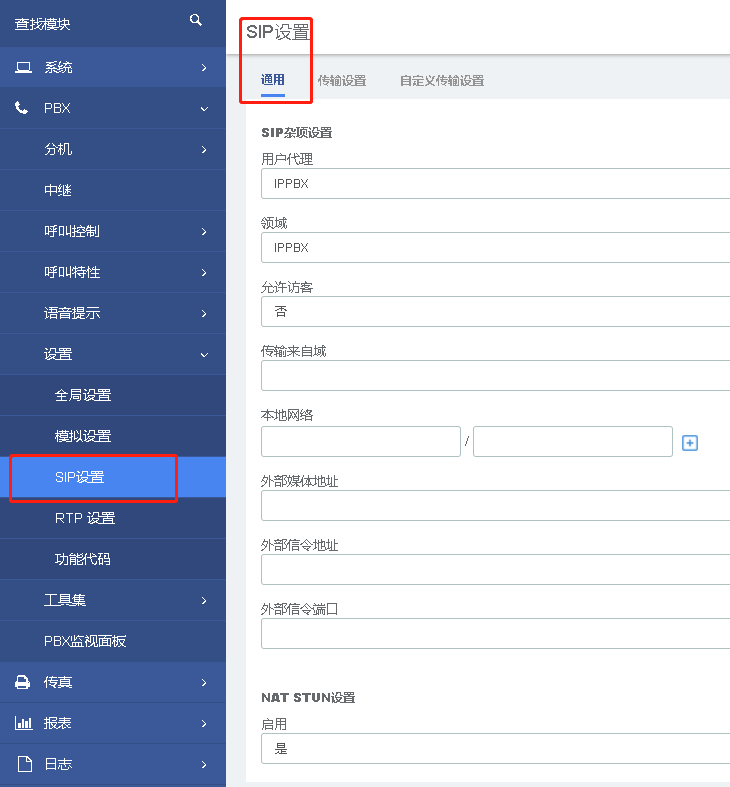This screenshot has height=787, width=730.
Task: Expand the 呼叫控制 submenu arrow
Action: coord(204,231)
